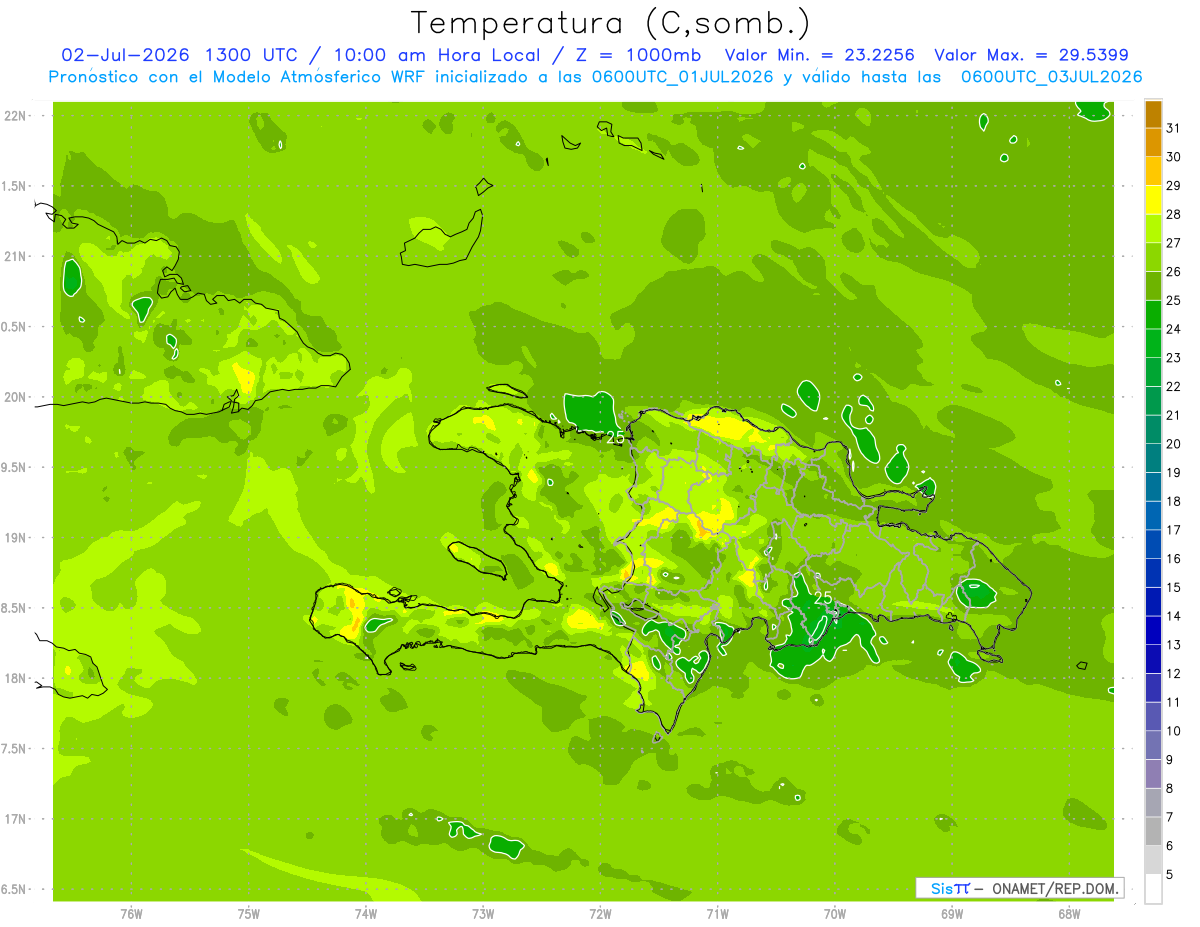Click the '18N' latitude label
Viewport: 1200px width, 927px height.
click(16, 678)
